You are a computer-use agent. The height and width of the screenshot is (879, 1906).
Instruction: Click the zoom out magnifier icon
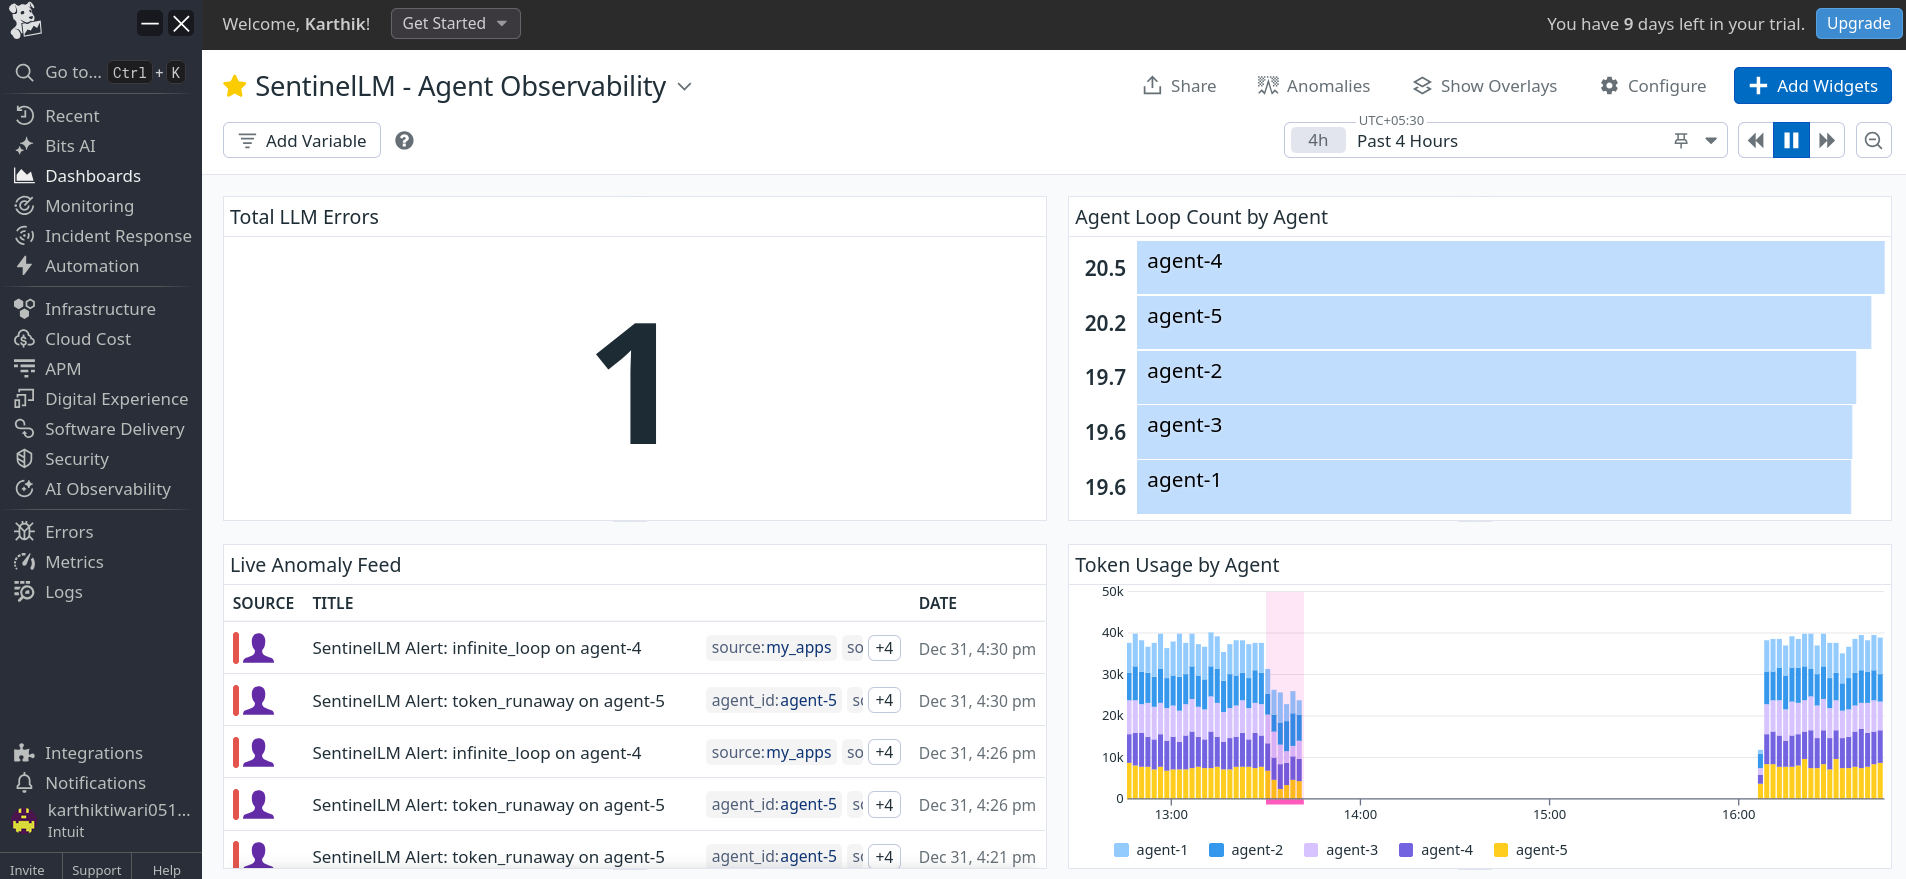pos(1874,141)
